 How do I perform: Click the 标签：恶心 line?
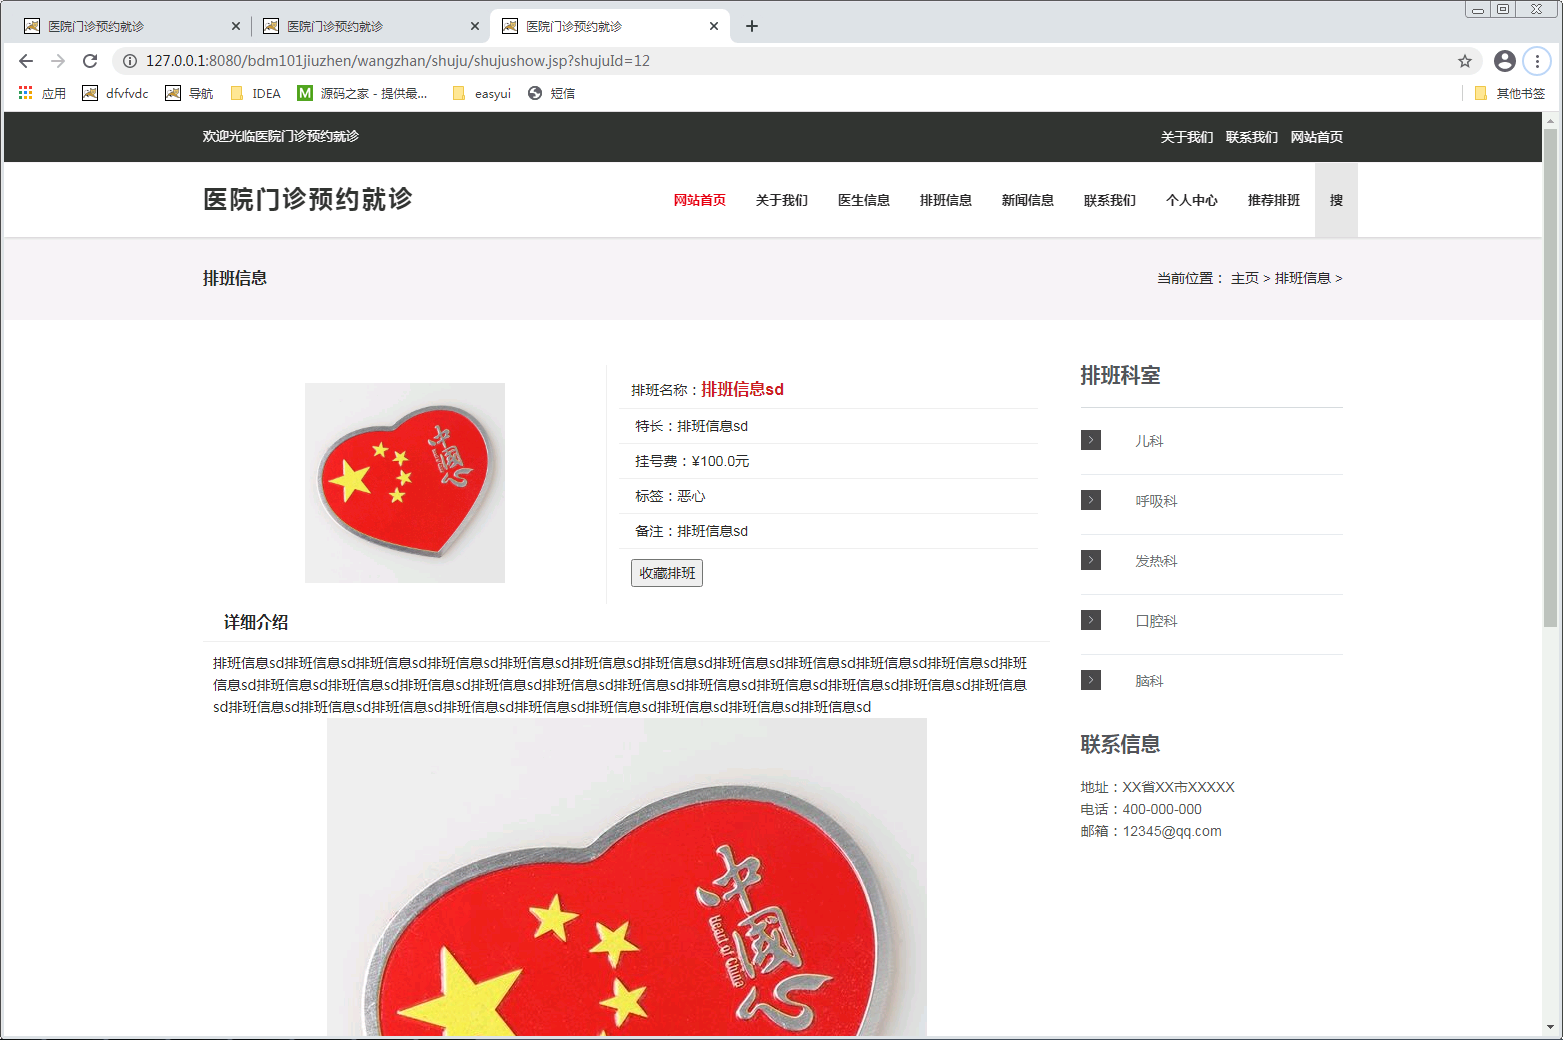click(670, 496)
